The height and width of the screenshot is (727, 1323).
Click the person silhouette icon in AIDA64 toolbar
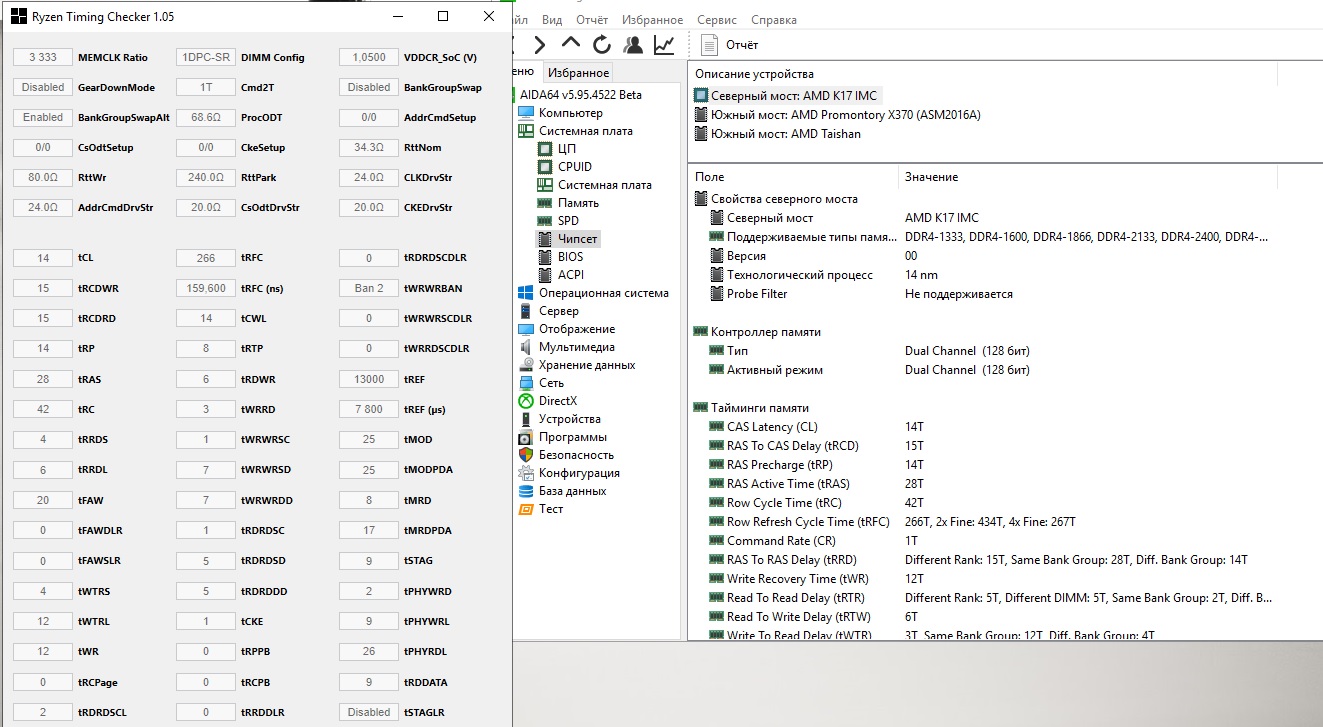coord(633,45)
